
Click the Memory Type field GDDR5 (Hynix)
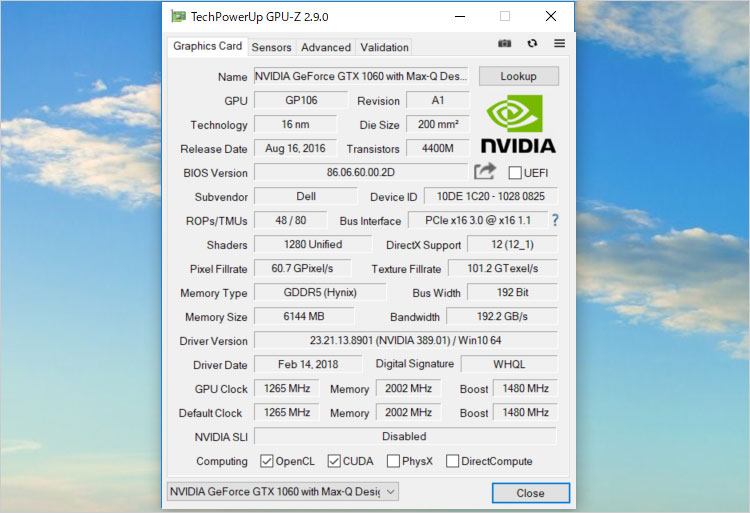(x=320, y=292)
